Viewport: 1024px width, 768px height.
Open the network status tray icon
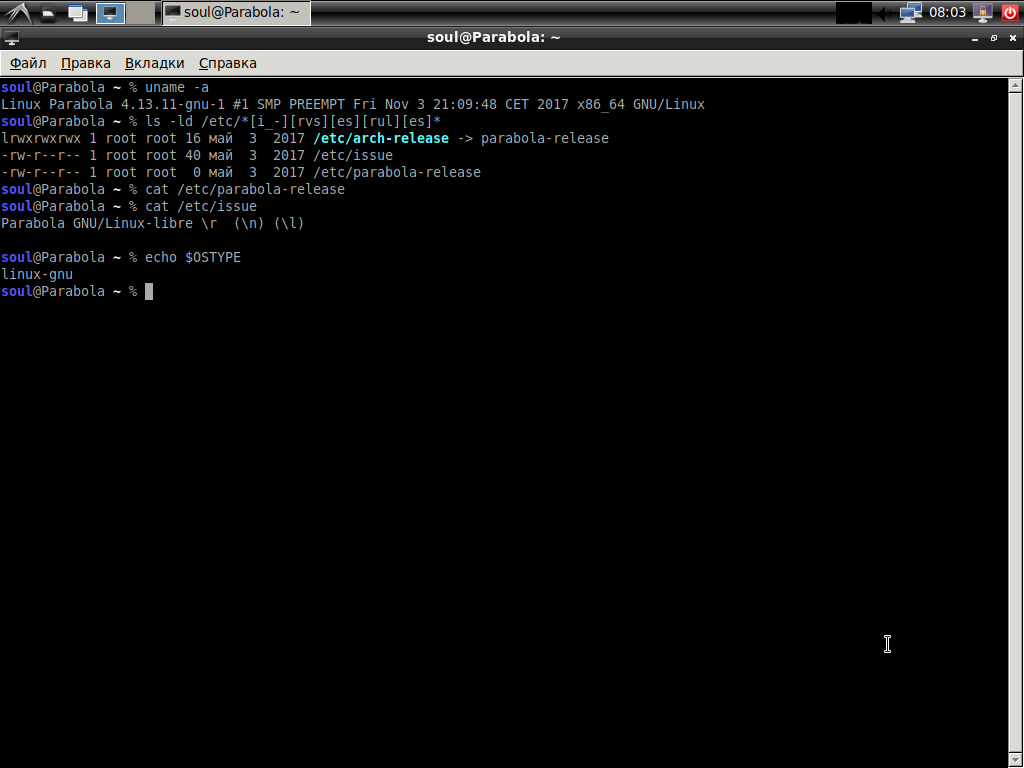point(910,12)
